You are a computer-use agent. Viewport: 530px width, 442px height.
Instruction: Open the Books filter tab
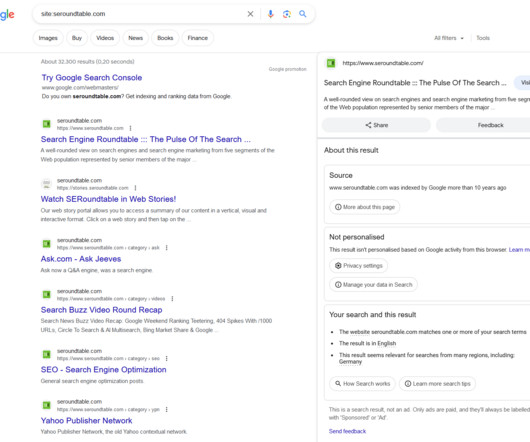pos(165,38)
